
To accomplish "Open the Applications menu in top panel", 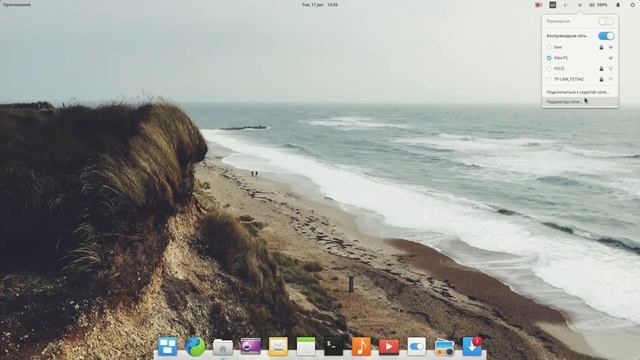I will tap(17, 5).
